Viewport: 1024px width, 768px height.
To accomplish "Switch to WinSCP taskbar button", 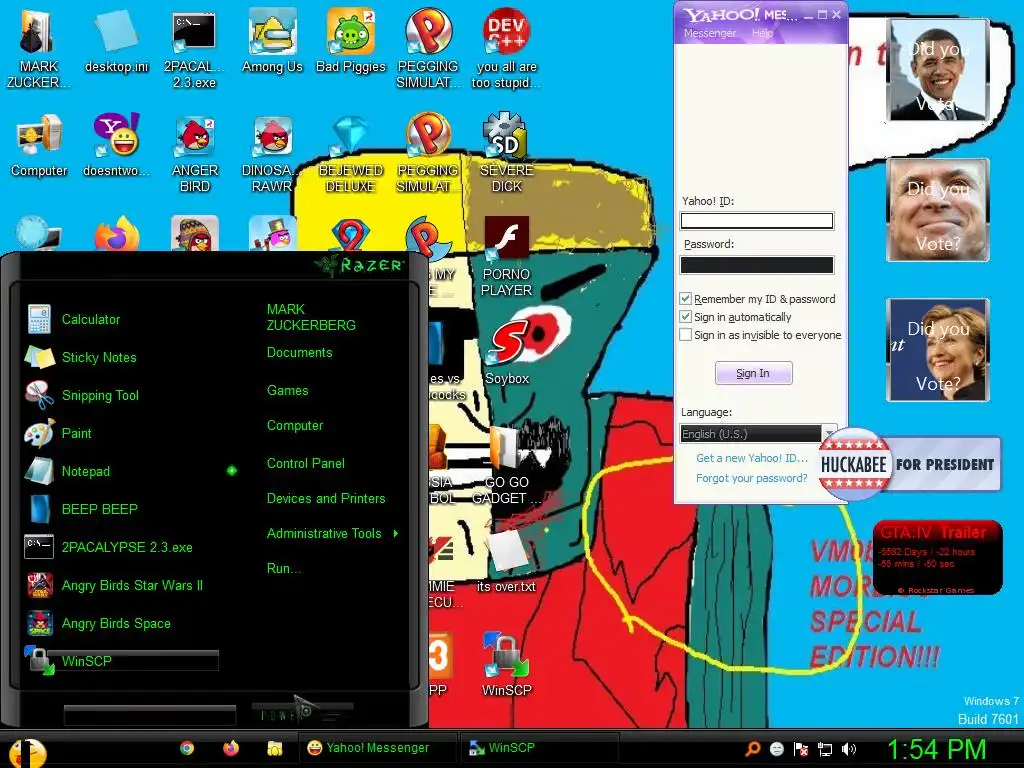I will (539, 748).
